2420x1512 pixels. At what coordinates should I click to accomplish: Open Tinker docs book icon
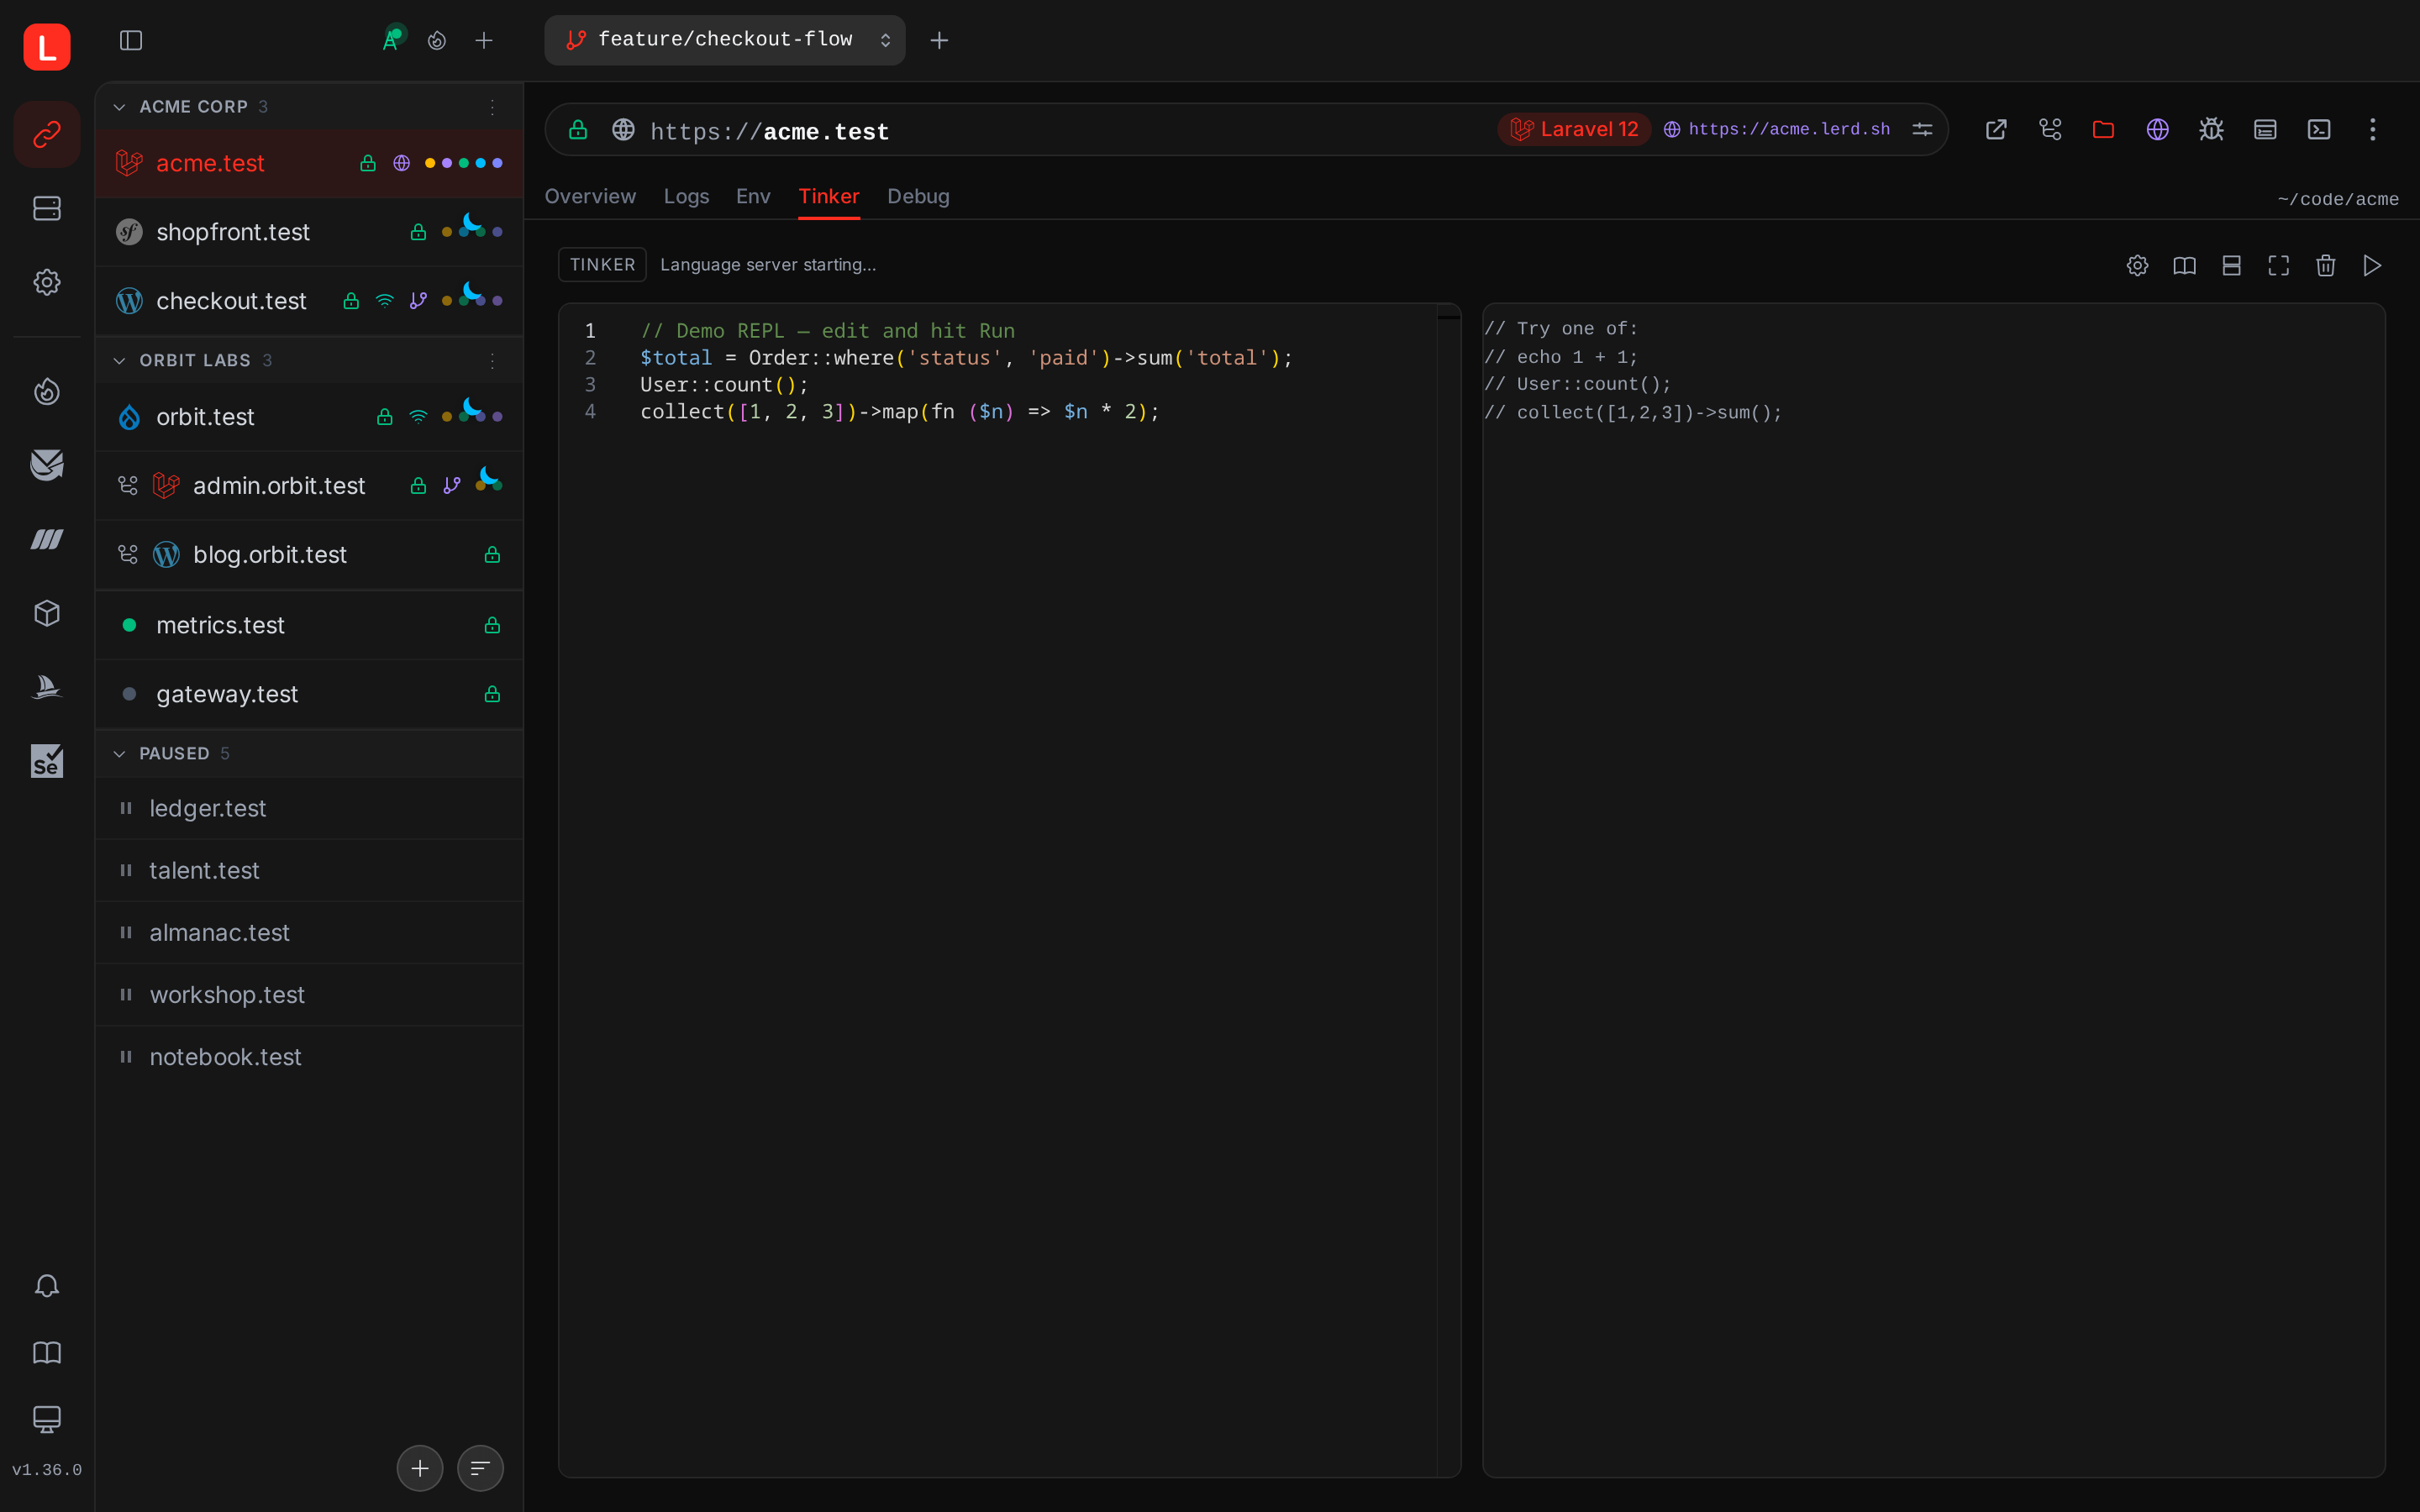pyautogui.click(x=2184, y=265)
